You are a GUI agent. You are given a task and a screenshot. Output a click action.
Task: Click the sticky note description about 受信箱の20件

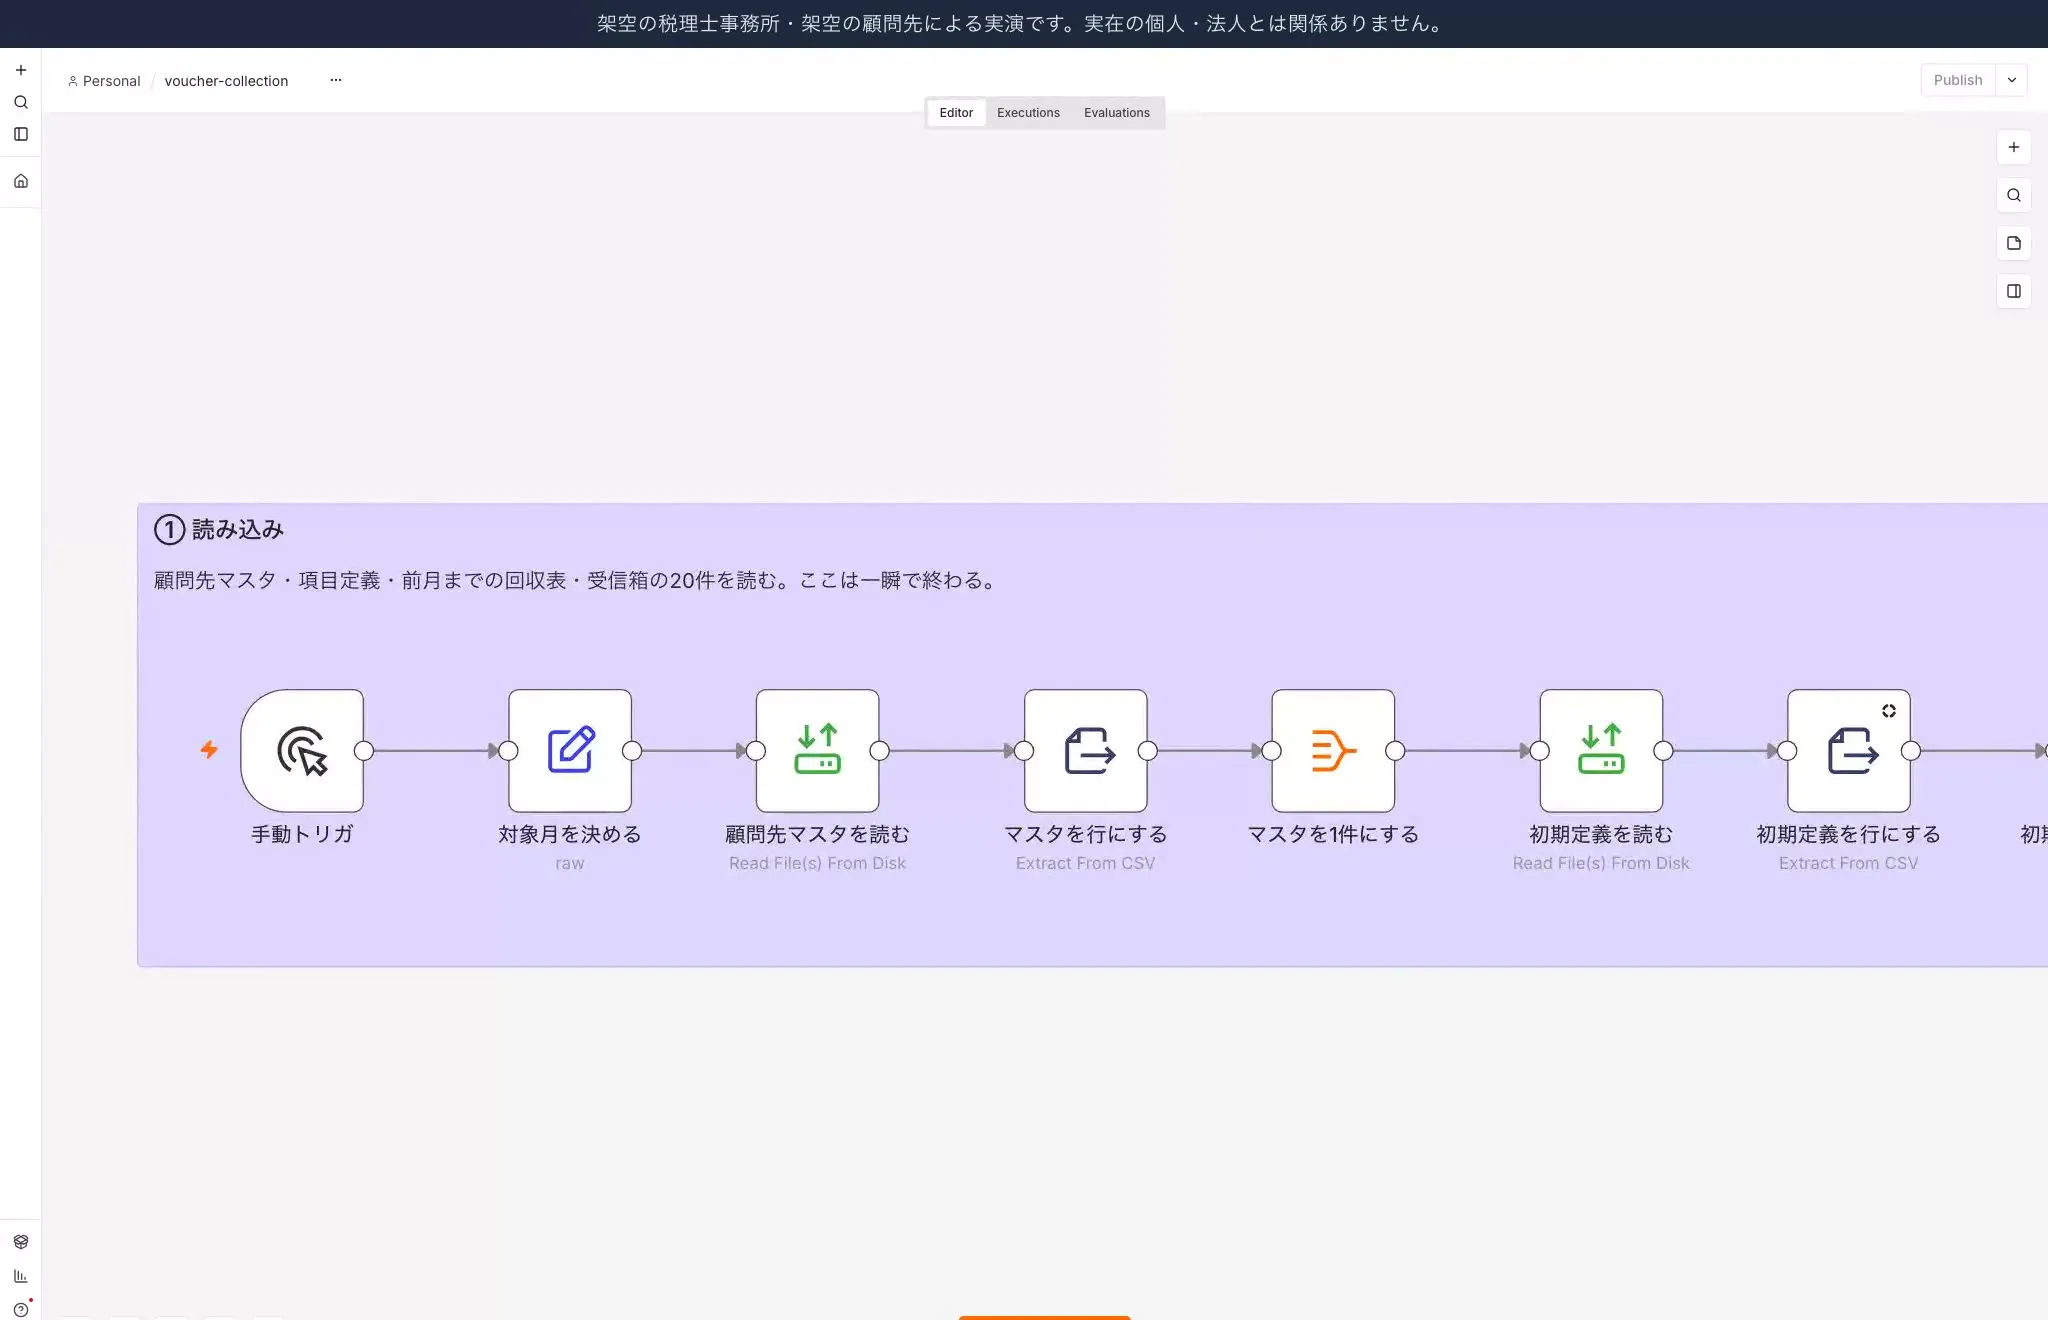pos(577,581)
